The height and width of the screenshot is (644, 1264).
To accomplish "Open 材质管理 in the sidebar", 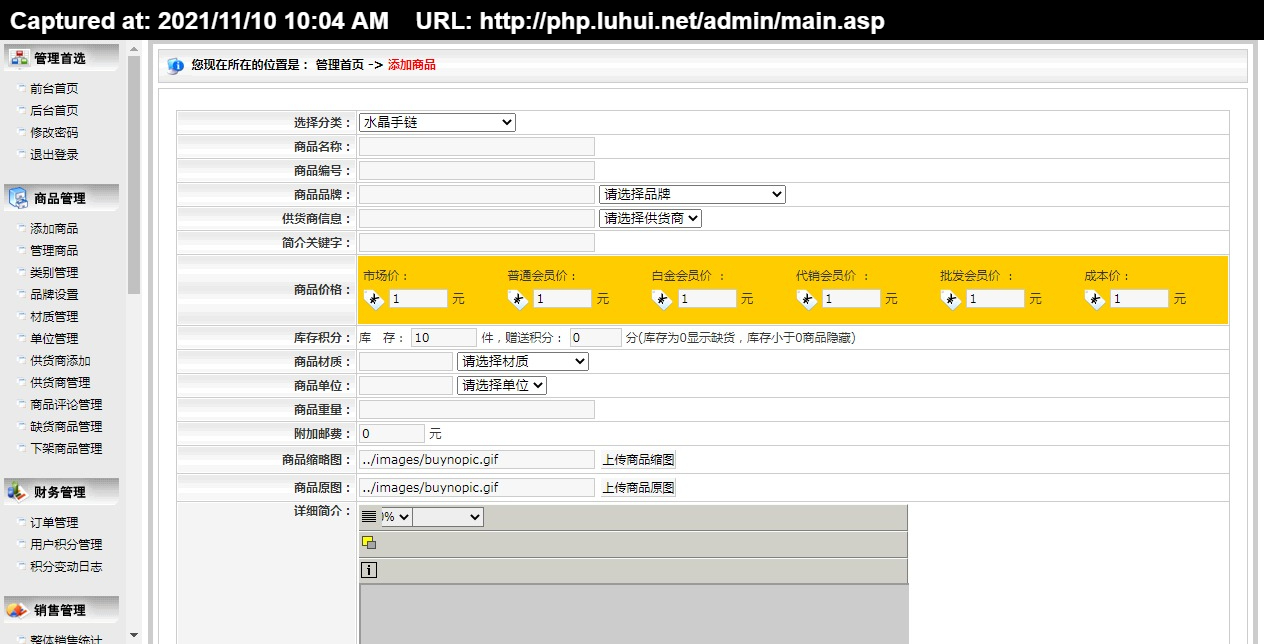I will [54, 317].
